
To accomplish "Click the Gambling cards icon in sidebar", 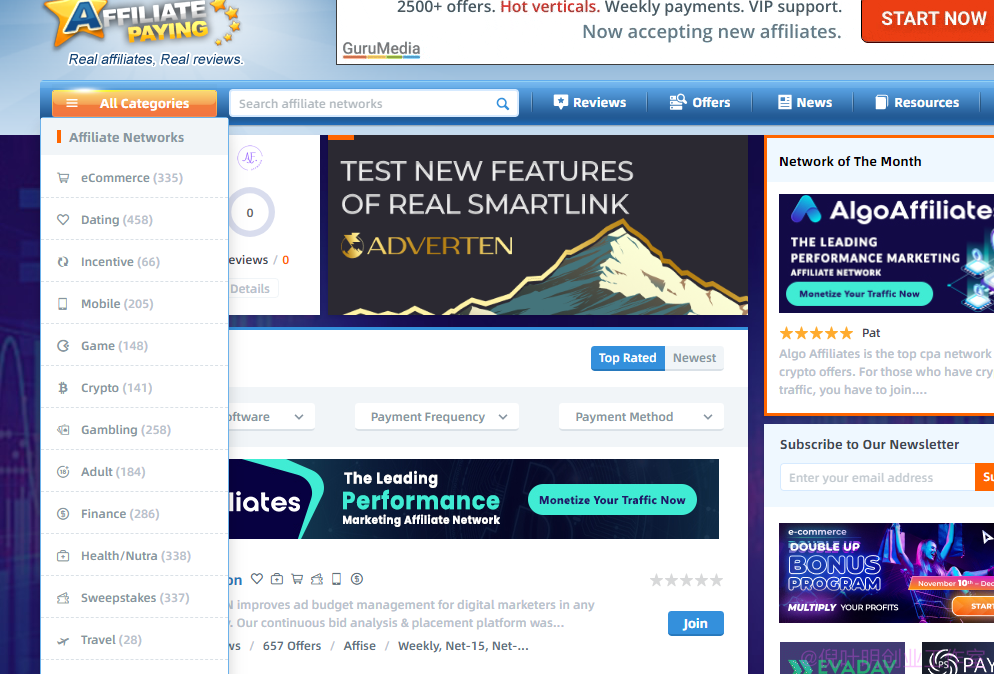I will (x=63, y=430).
